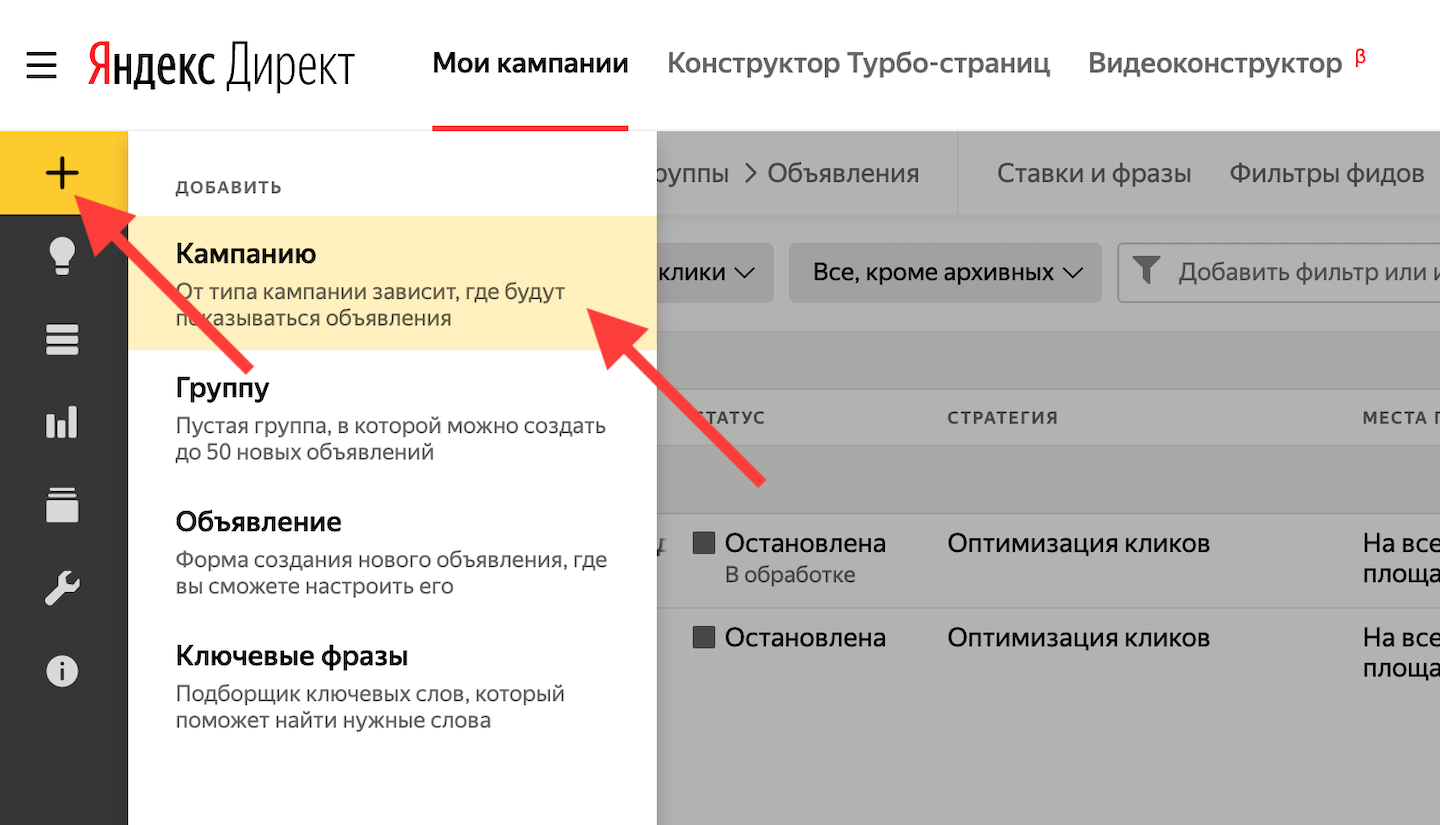Open the info circle icon

pos(62,671)
